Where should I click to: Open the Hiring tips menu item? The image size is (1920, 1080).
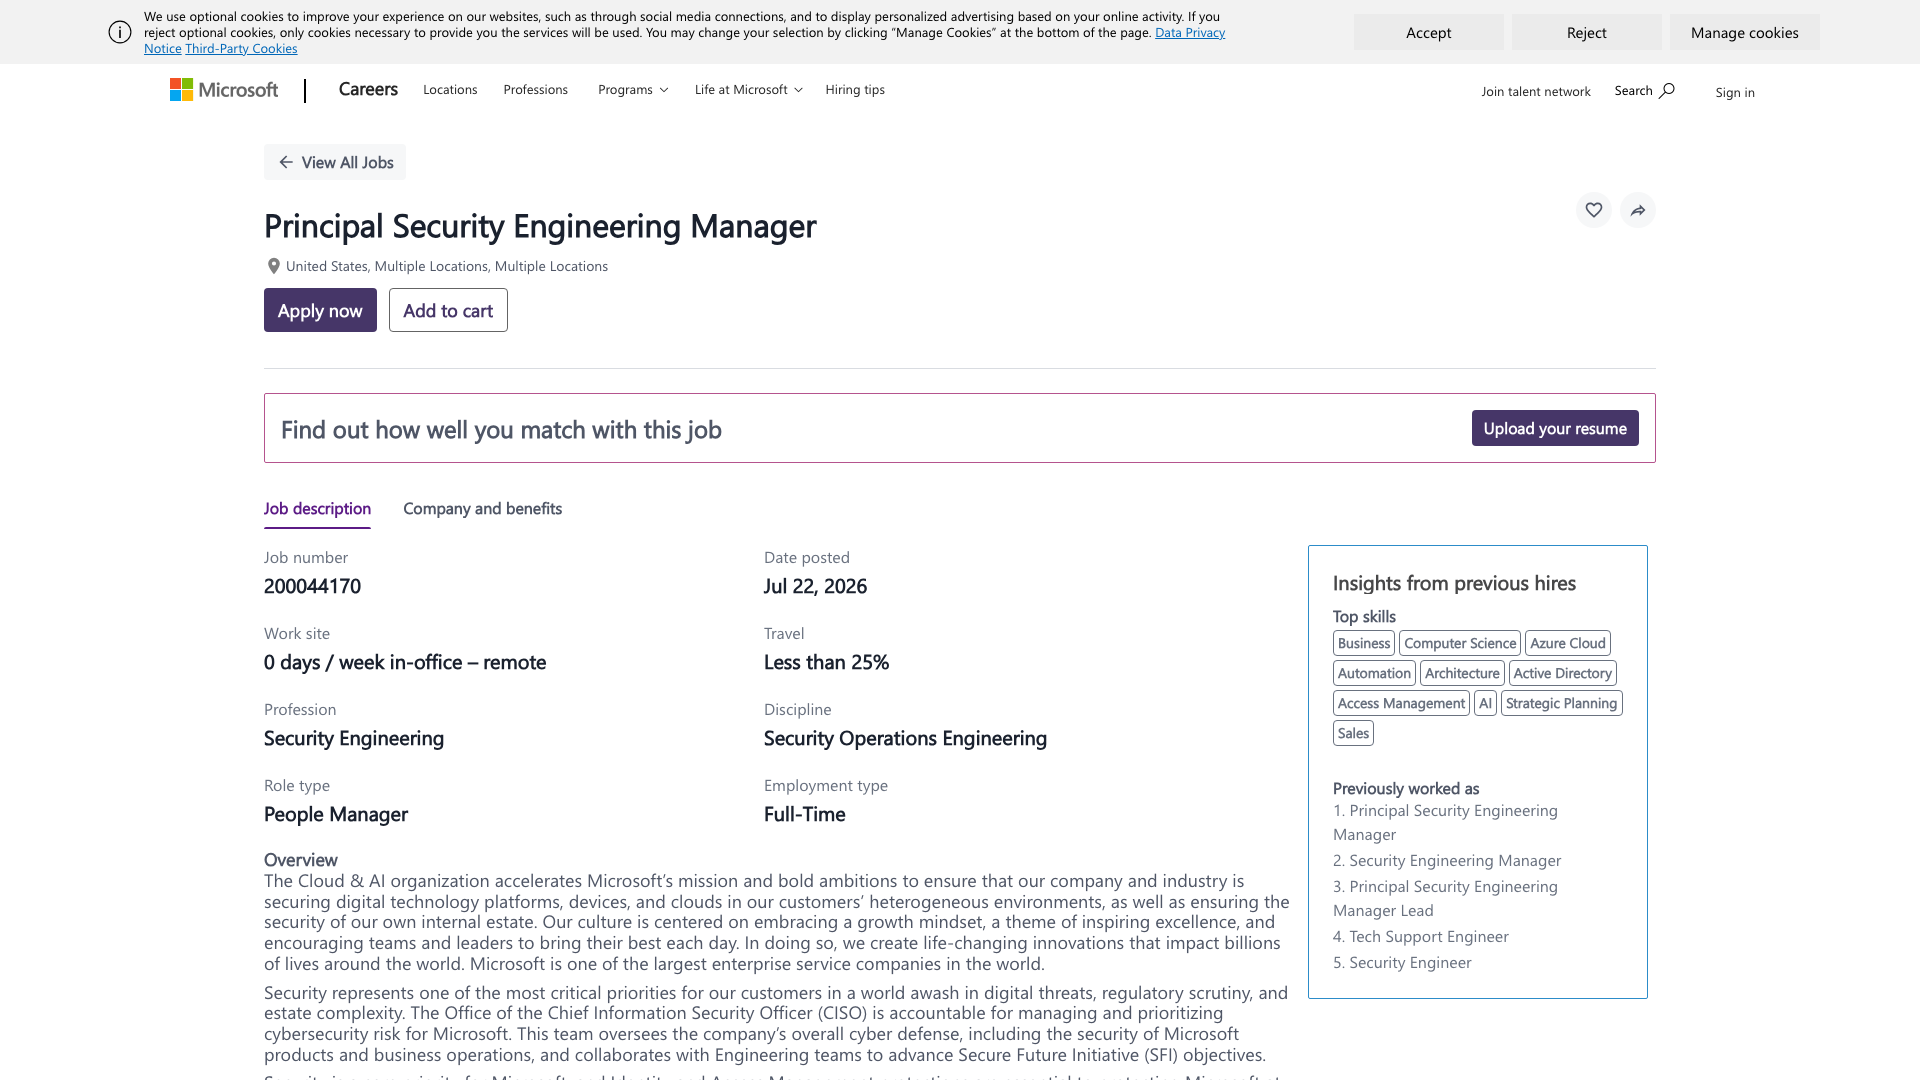tap(855, 90)
